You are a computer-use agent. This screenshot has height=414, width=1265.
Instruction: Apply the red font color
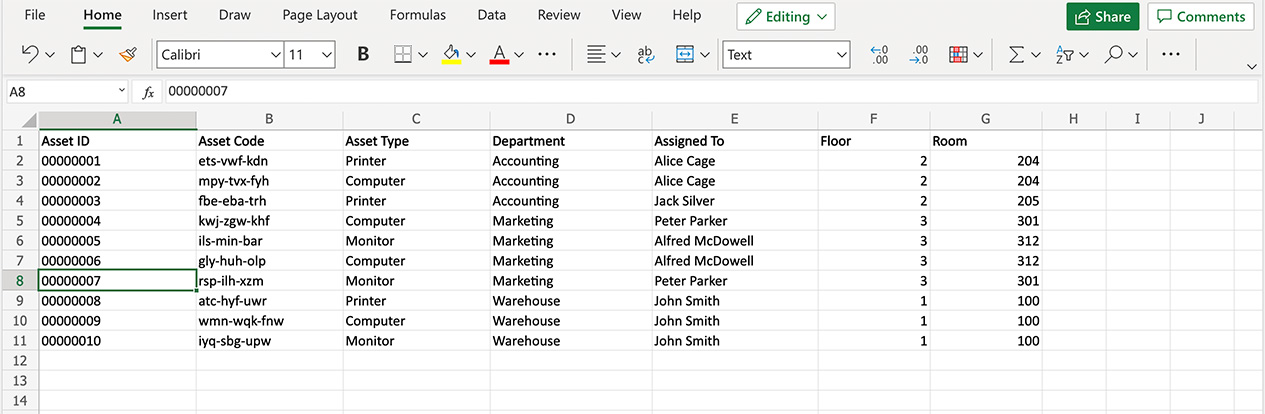pyautogui.click(x=499, y=55)
